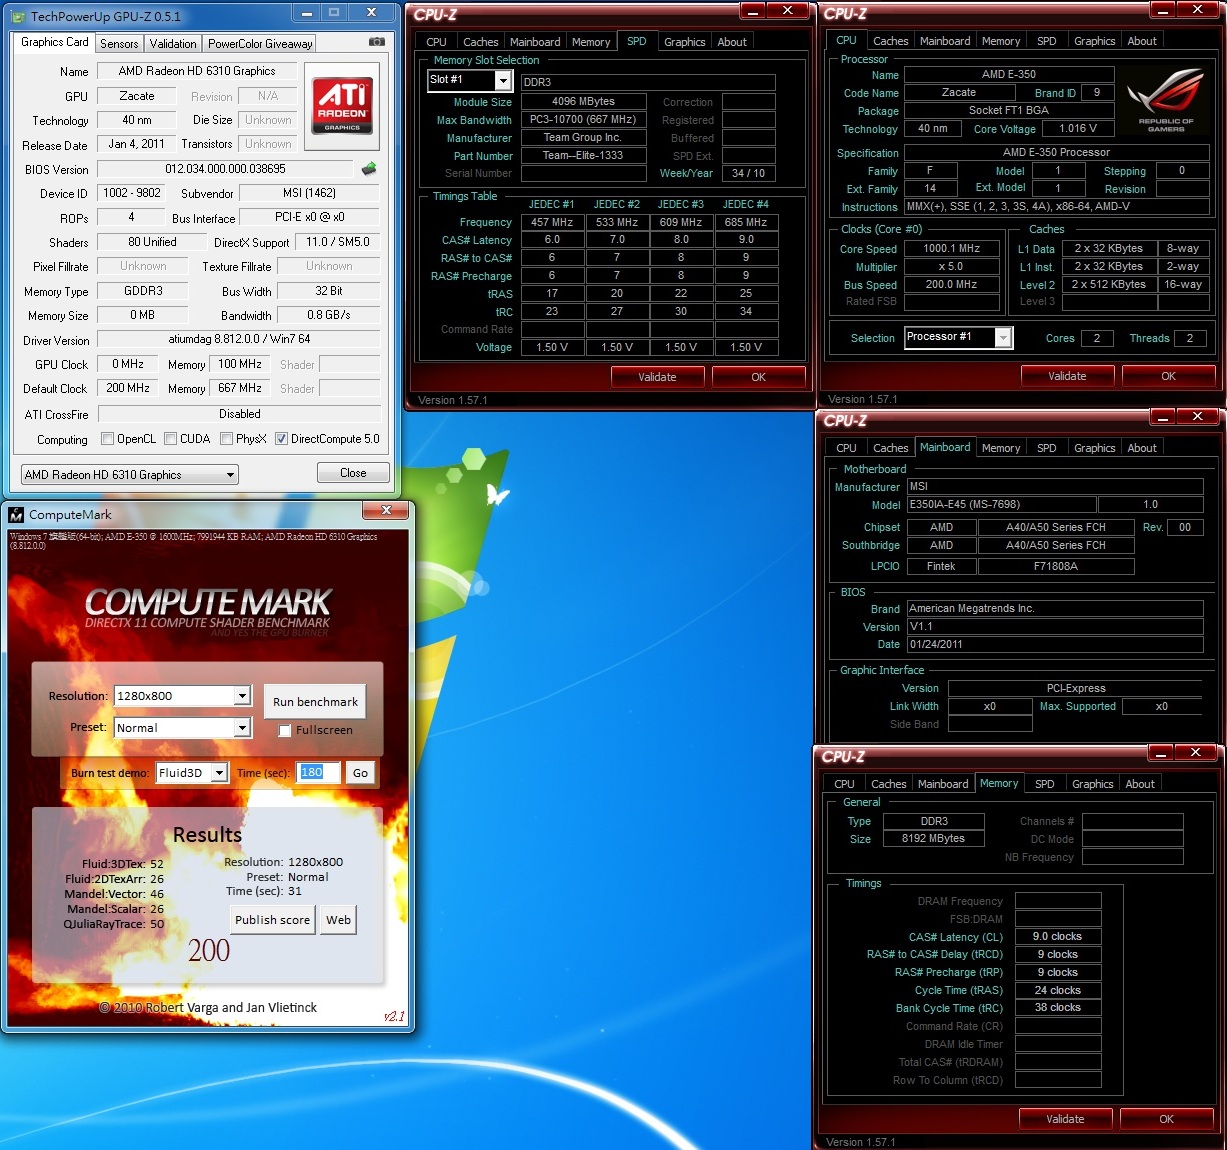Screen dimensions: 1227x1150
Task: Switch to Sensors tab in GPU-Z
Action: (119, 44)
